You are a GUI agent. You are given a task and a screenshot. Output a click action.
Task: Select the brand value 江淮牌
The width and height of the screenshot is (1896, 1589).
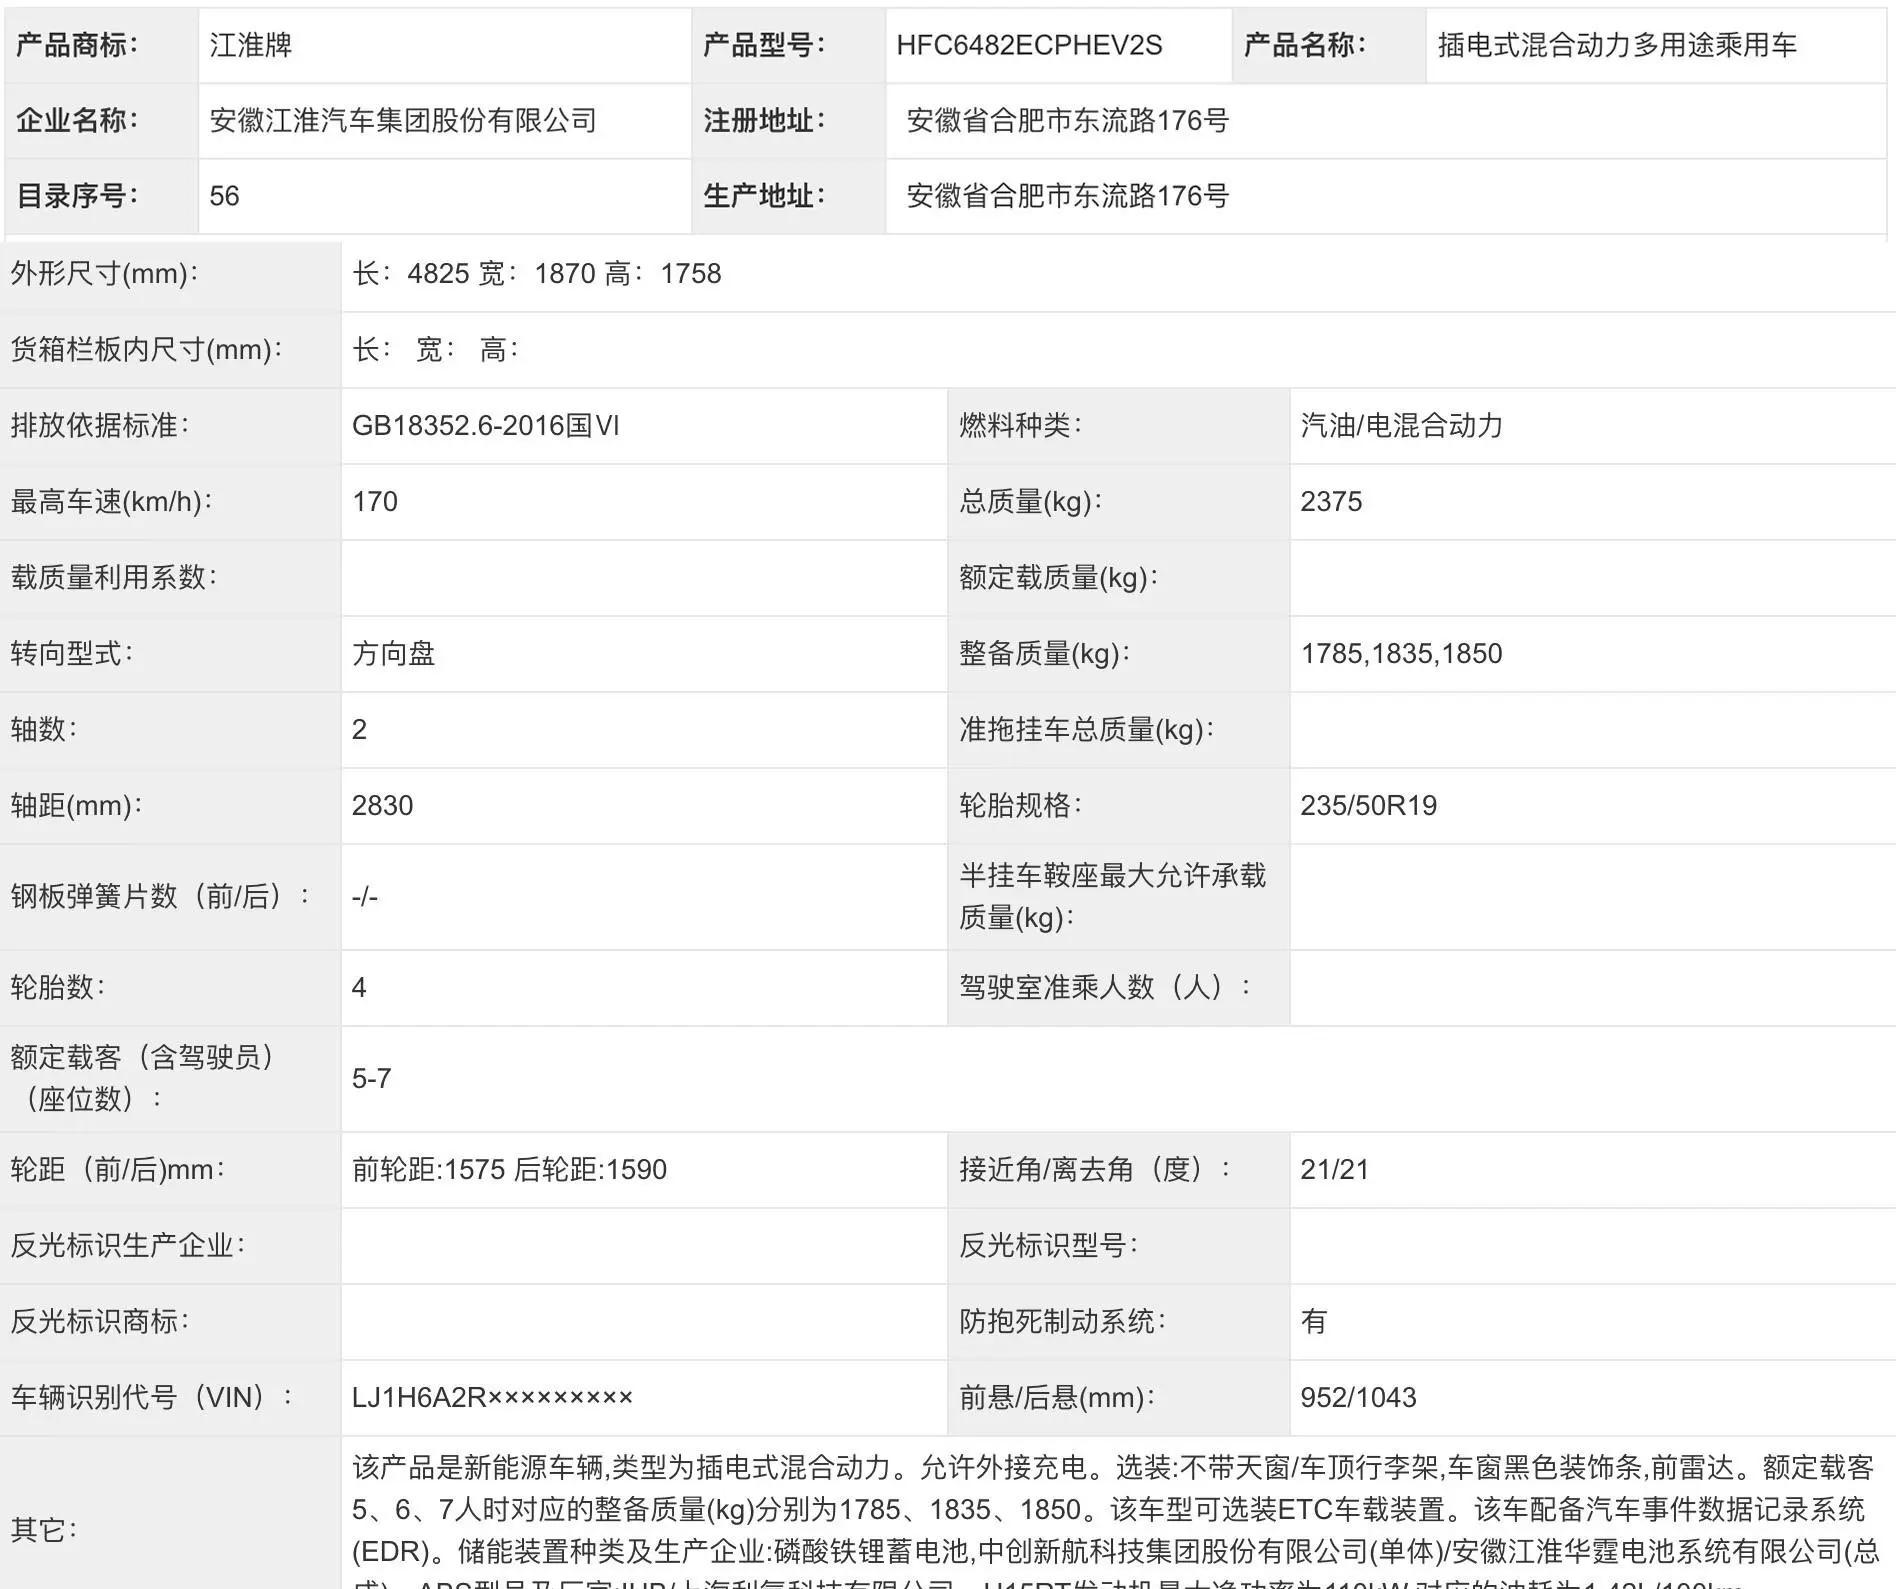pyautogui.click(x=250, y=45)
